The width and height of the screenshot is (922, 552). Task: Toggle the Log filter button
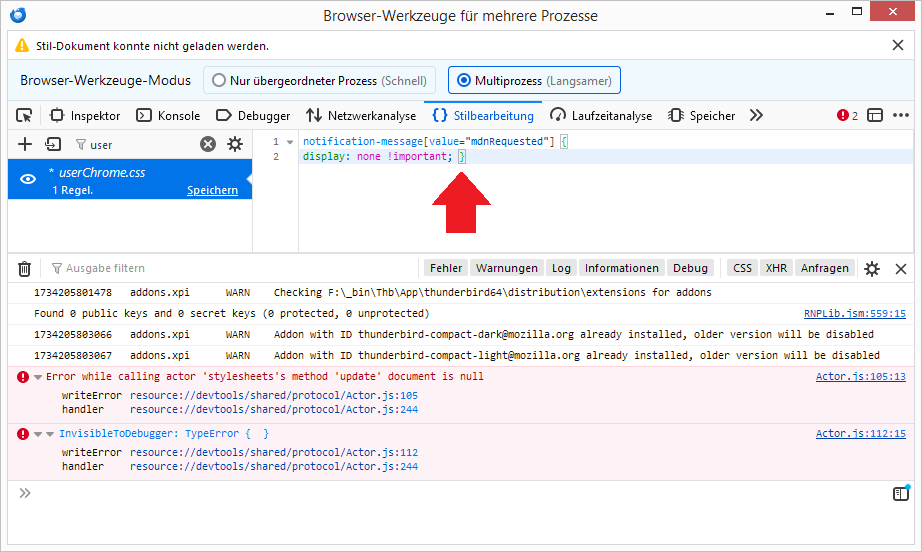(561, 268)
